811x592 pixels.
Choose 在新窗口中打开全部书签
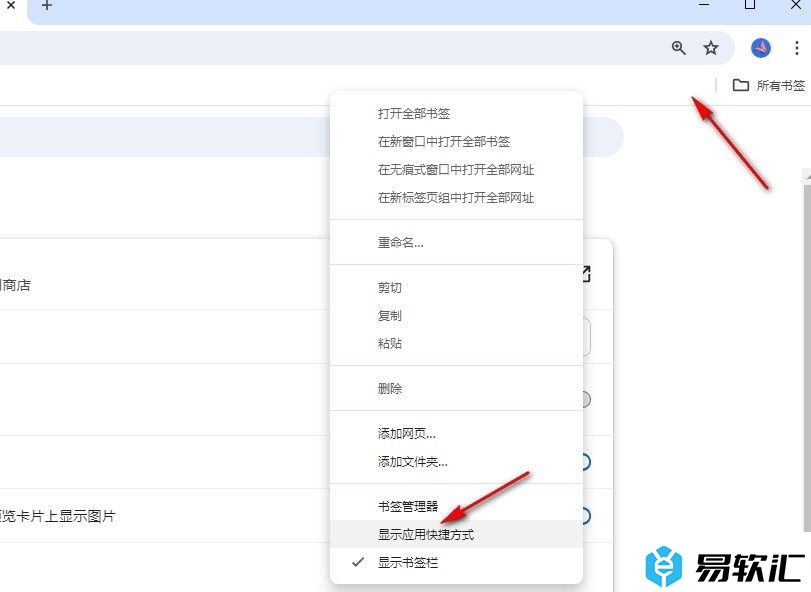pos(444,142)
